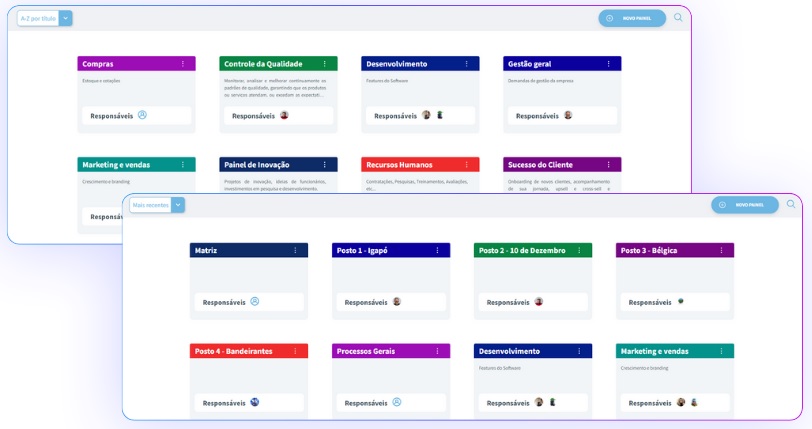The height and width of the screenshot is (429, 812).
Task: Click the responsible avatar on Posto 1 - Igapó
Action: tap(397, 301)
